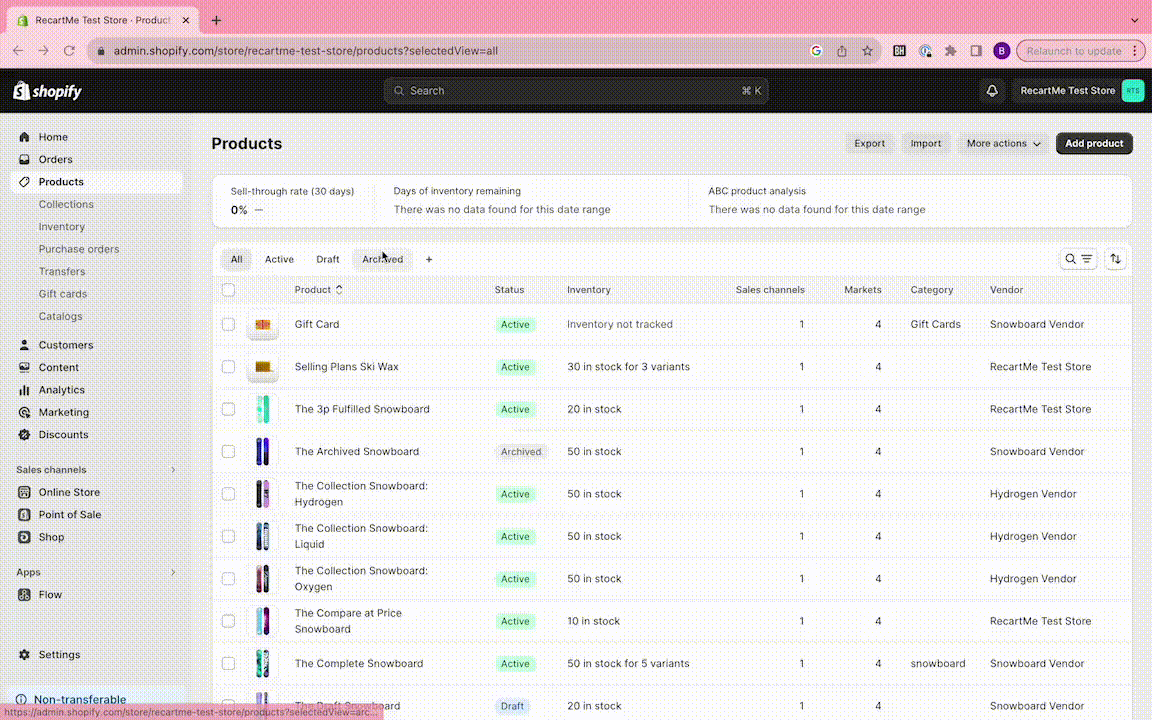Check the select-all products checkbox
This screenshot has height=720, width=1152.
tap(228, 290)
